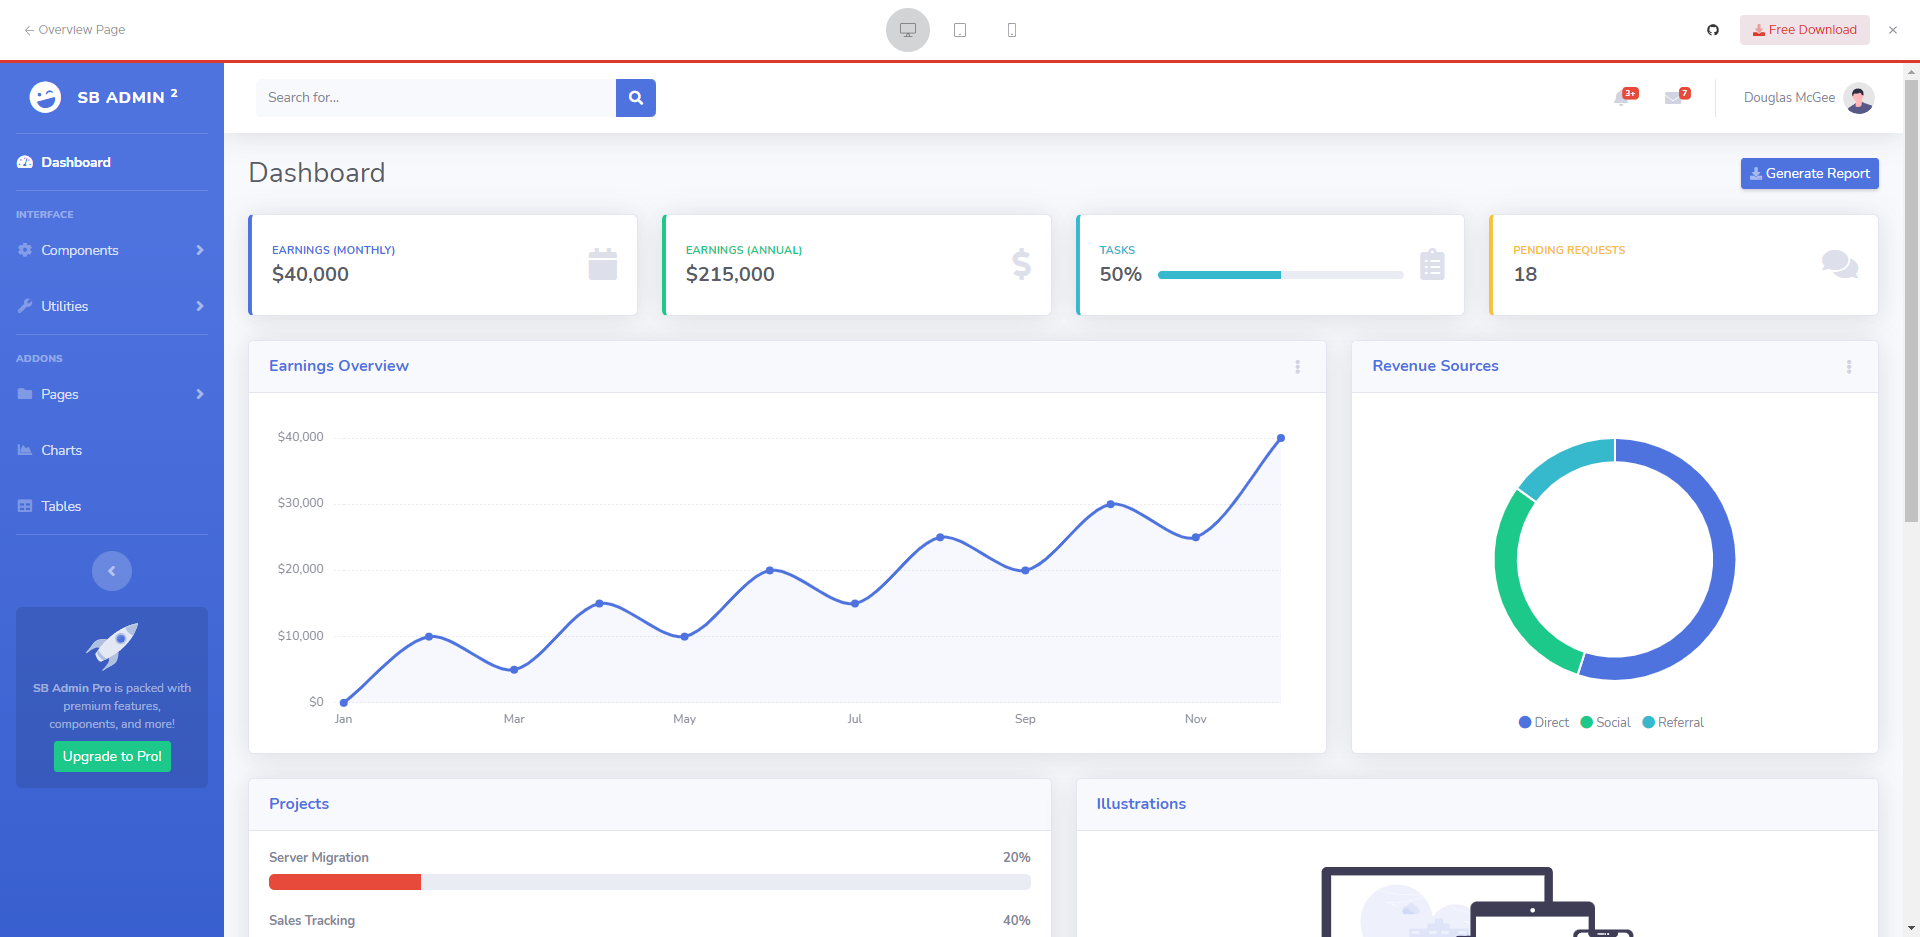Switch to tablet preview icon

pyautogui.click(x=960, y=30)
